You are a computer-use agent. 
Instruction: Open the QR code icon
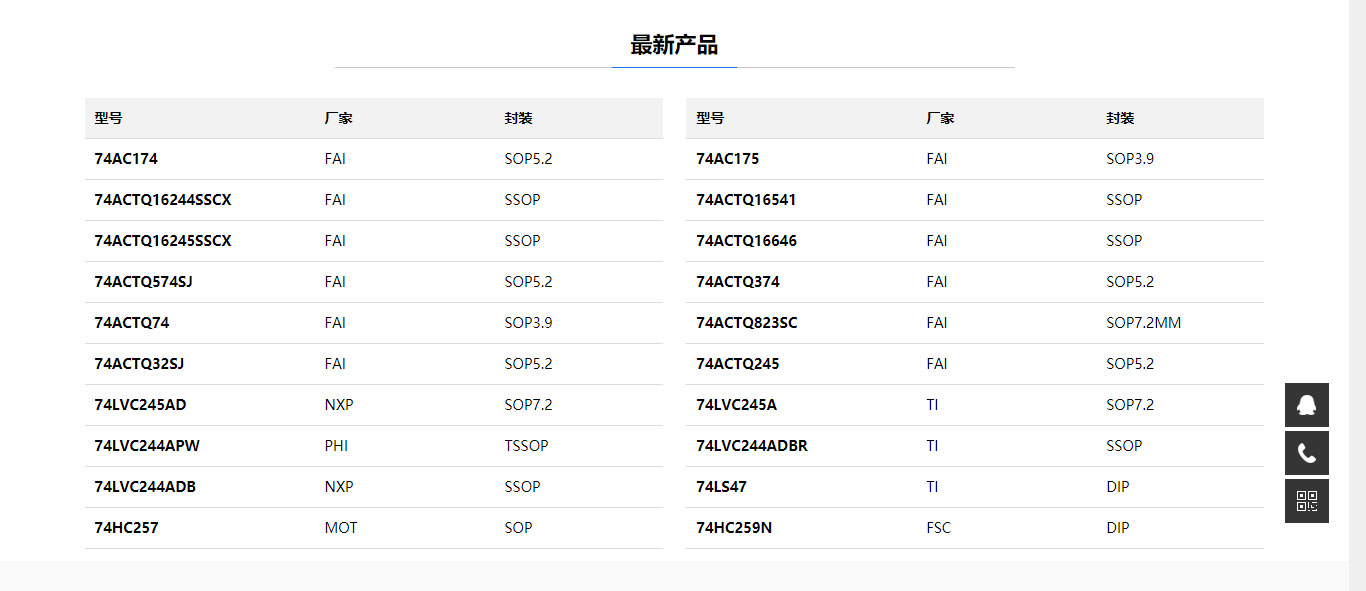(1306, 501)
